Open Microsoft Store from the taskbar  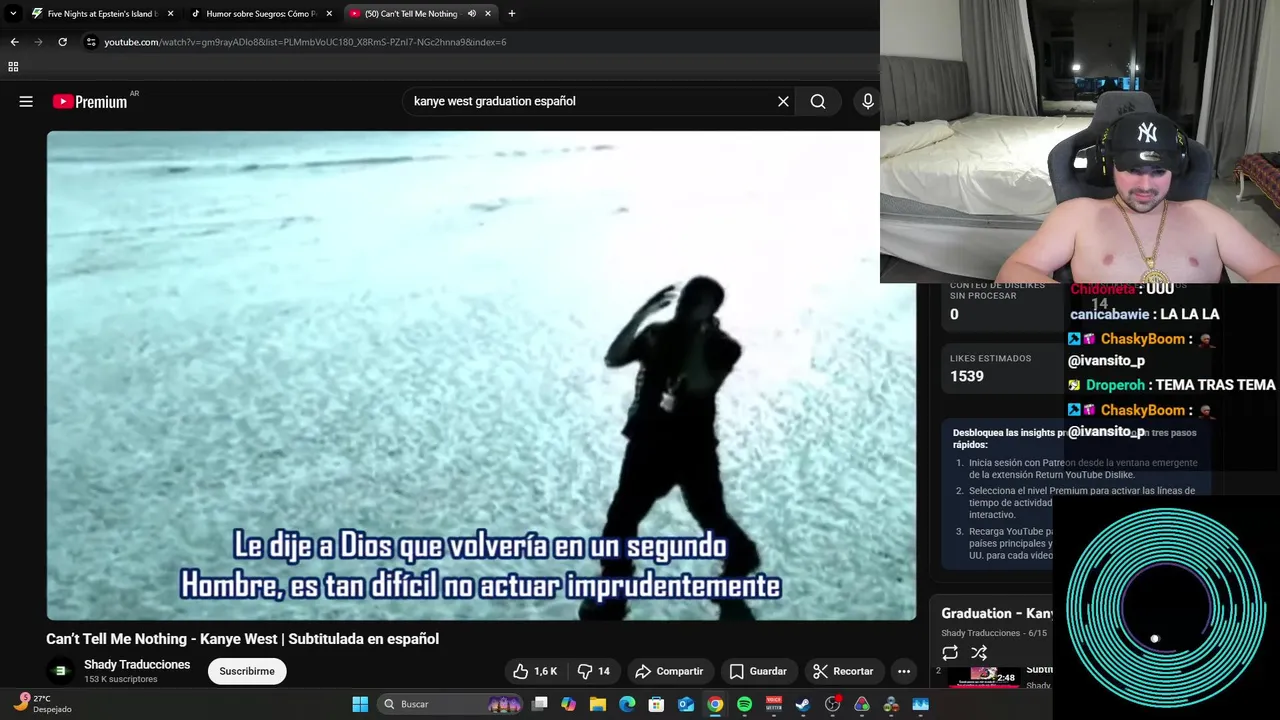tap(657, 704)
